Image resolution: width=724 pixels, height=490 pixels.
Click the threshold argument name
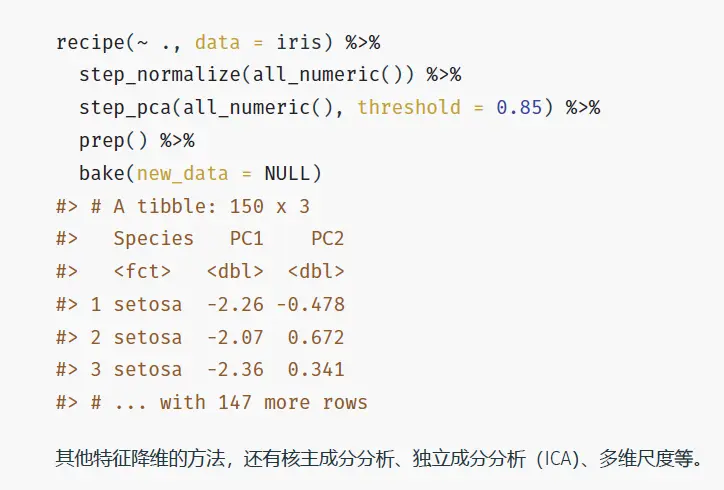[x=409, y=108]
